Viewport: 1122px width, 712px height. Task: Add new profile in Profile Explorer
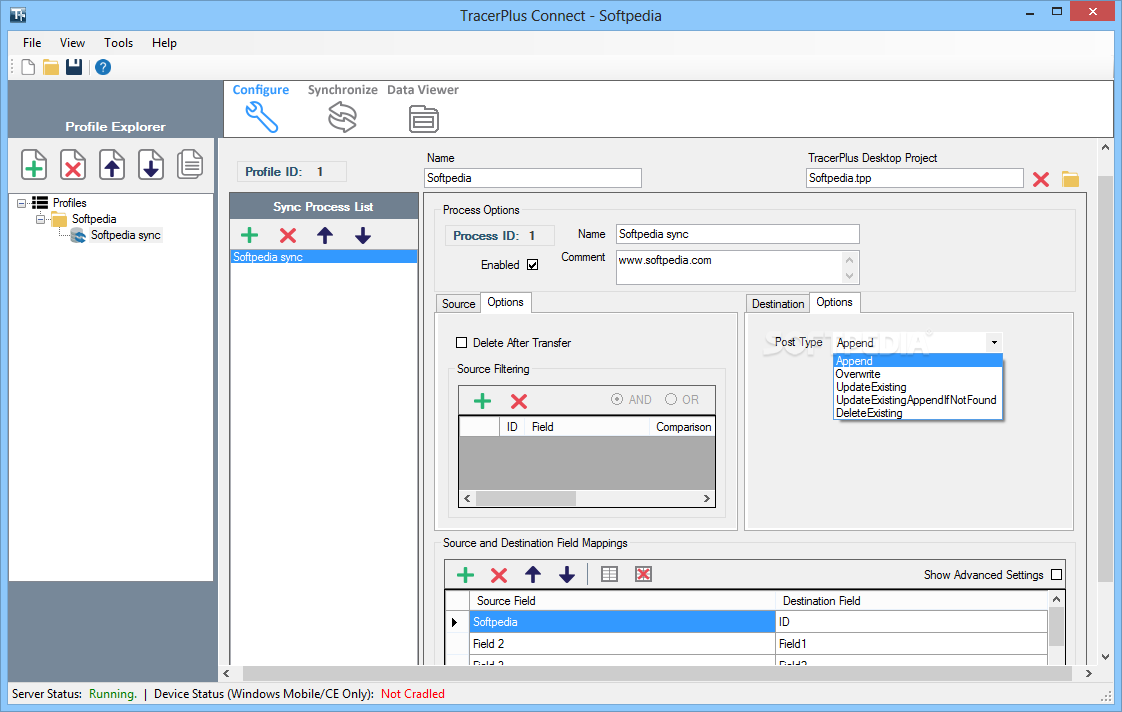click(34, 165)
